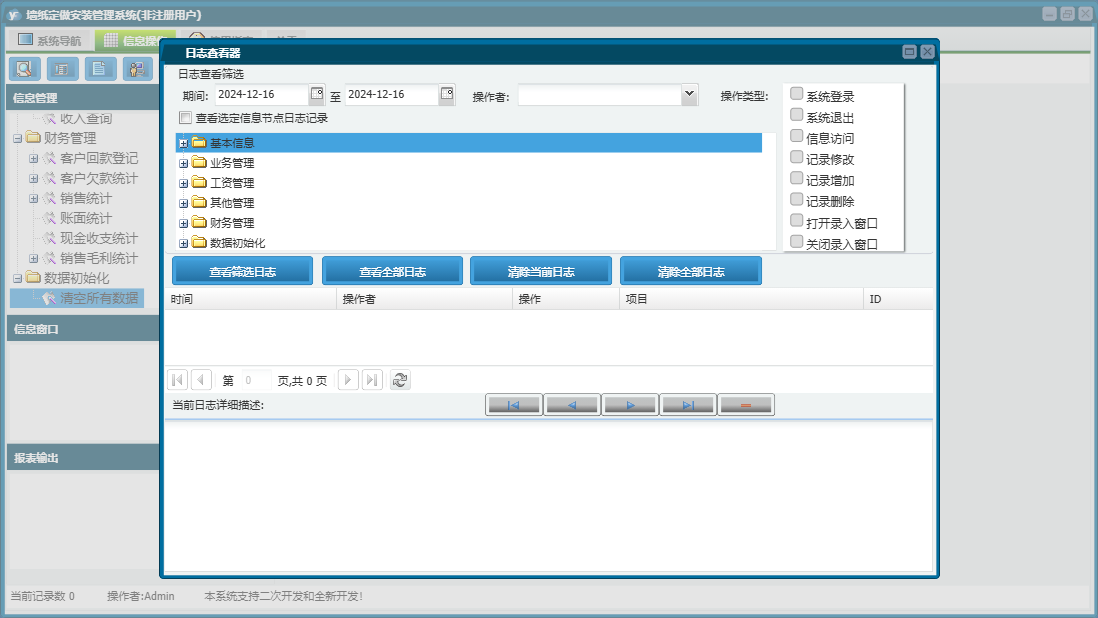This screenshot has height=618, width=1098.
Task: Check the 关闭录入窗口 operation type
Action: tap(796, 241)
